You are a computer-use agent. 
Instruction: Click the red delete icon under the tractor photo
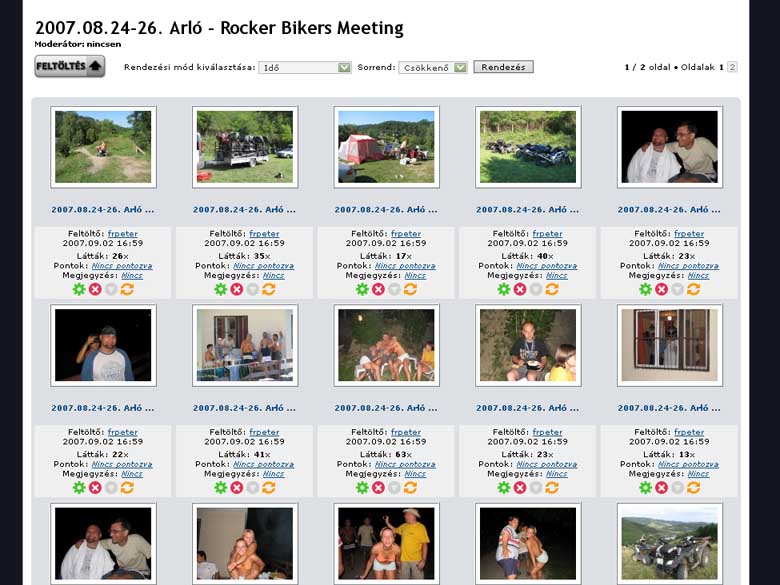click(x=237, y=289)
